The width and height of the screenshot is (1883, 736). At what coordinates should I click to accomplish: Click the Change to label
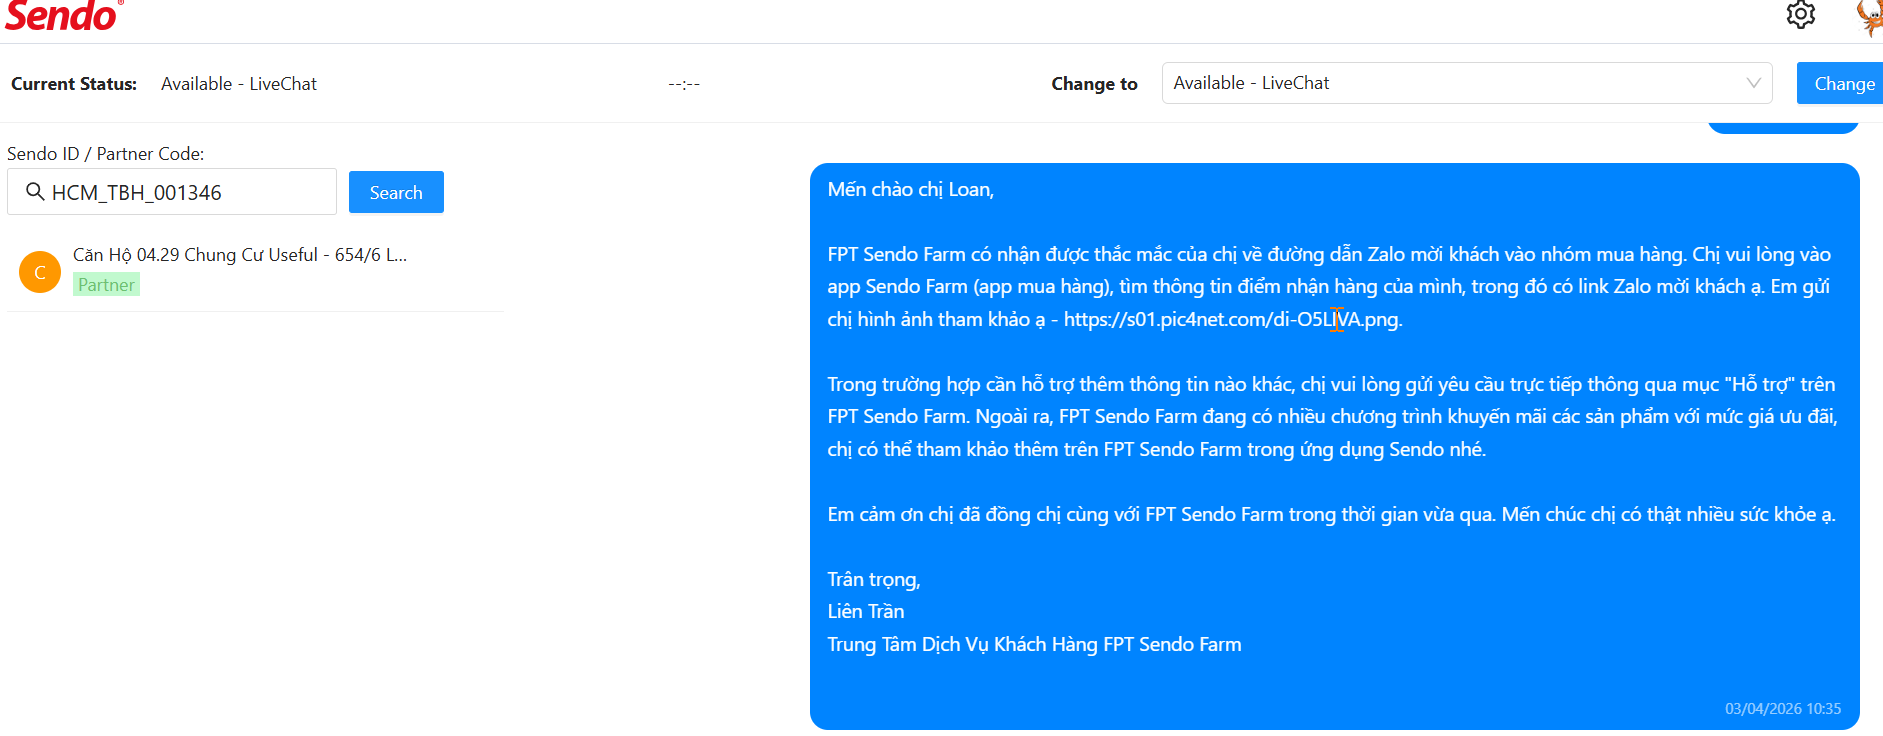point(1094,84)
